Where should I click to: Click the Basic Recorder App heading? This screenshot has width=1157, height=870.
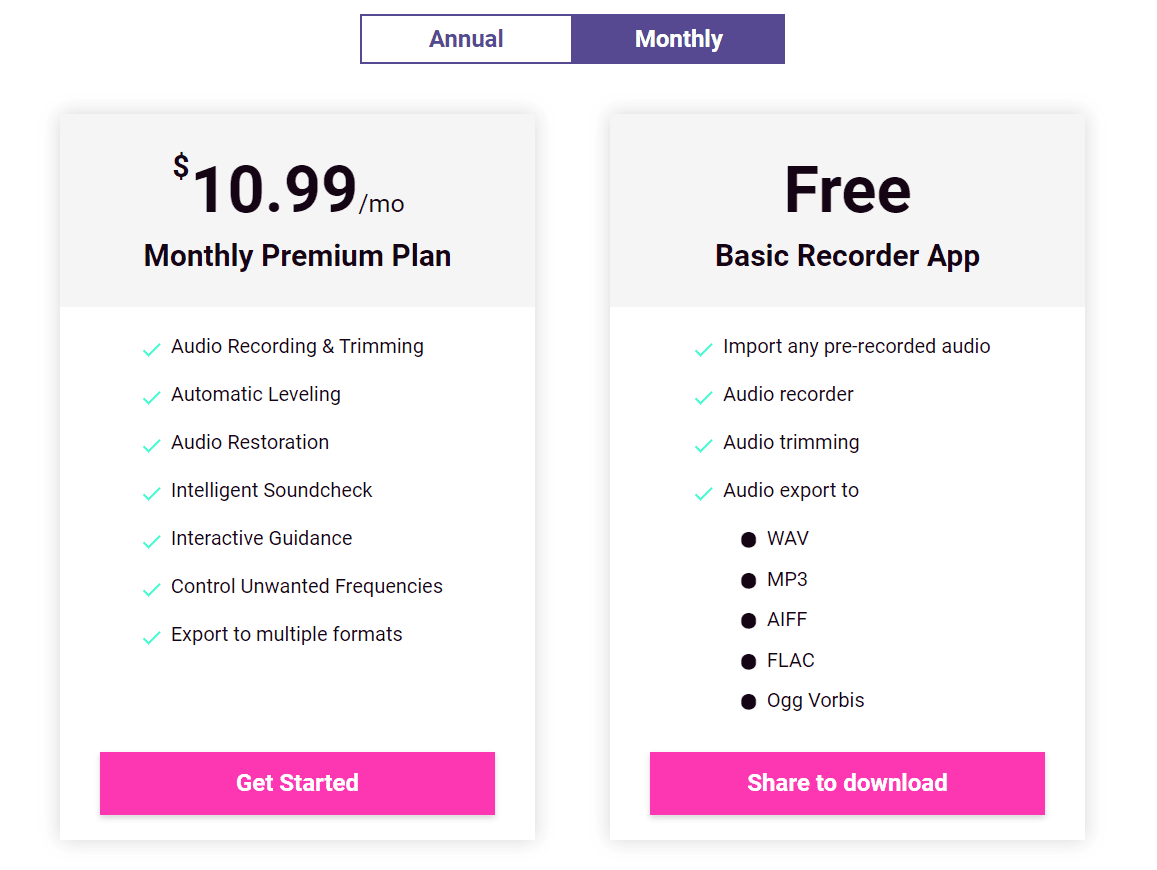pos(847,256)
